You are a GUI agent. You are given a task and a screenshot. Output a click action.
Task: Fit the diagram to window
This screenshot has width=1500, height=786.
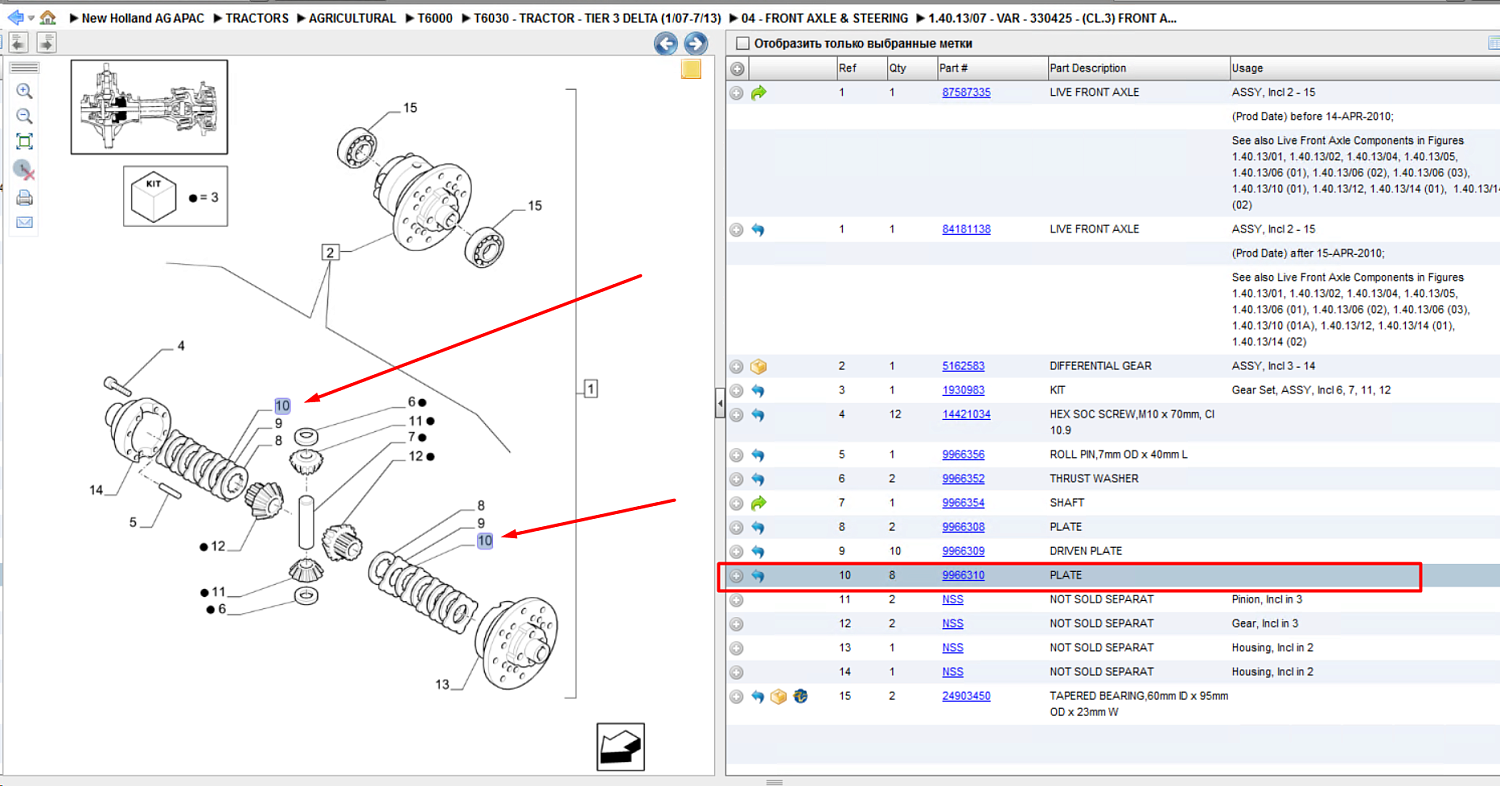[25, 142]
